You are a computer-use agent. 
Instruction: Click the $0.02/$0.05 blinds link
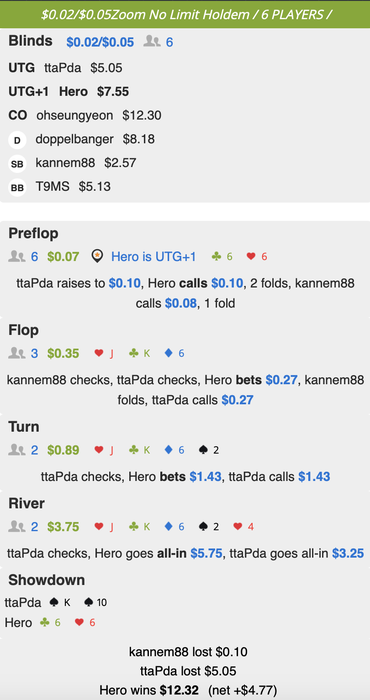(x=100, y=42)
